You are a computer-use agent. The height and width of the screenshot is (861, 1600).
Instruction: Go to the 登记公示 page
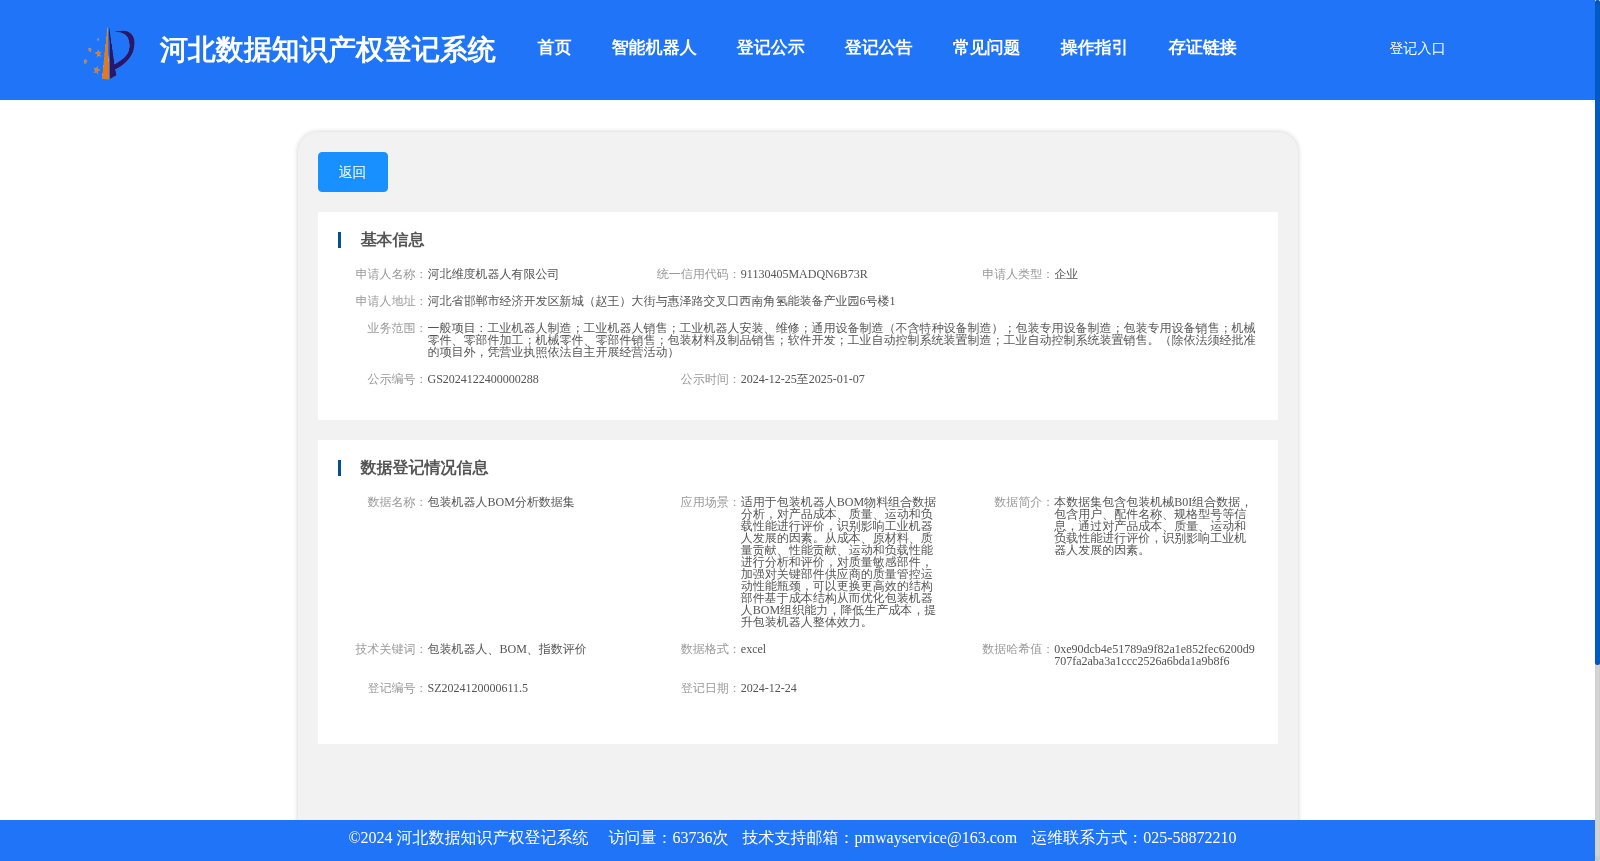click(x=770, y=48)
